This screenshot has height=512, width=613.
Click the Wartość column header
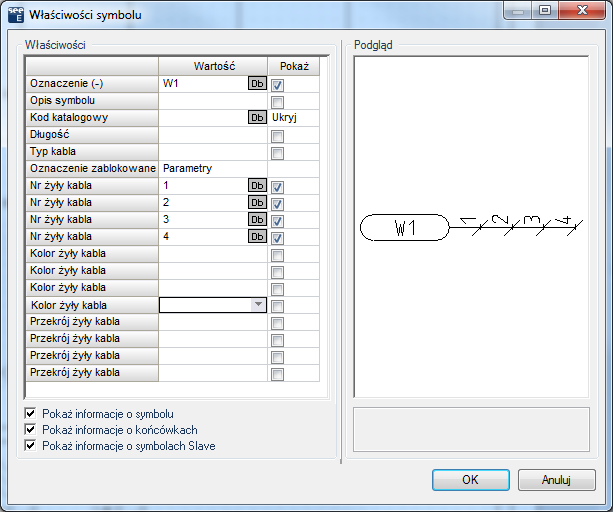pyautogui.click(x=213, y=66)
